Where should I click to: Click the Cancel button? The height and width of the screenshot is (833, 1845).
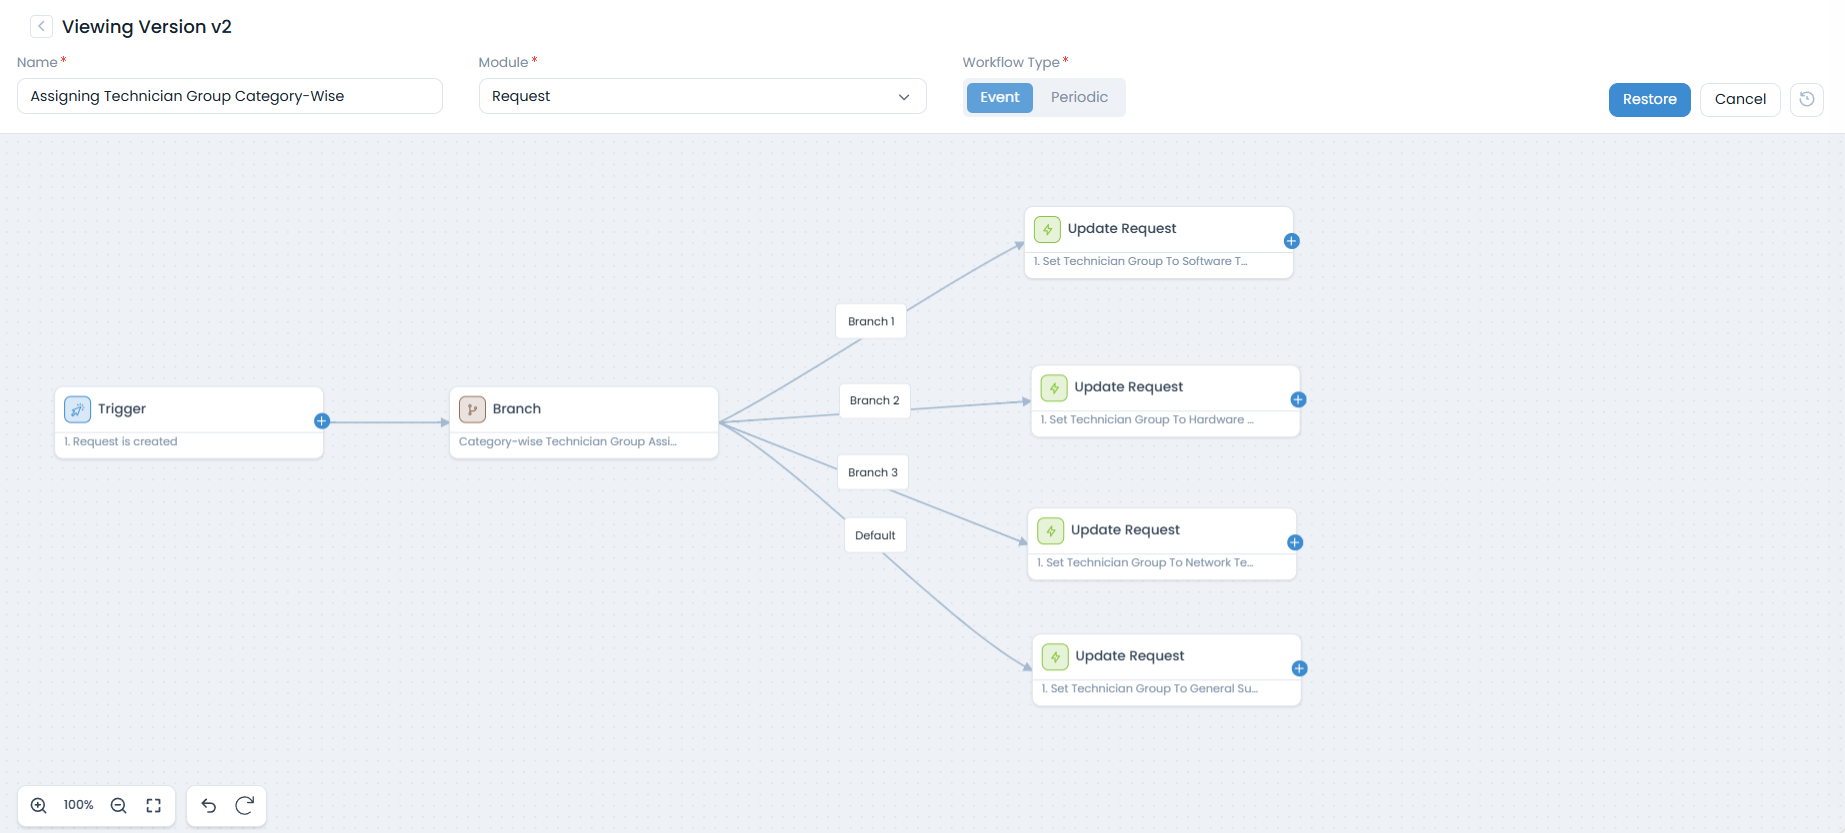click(x=1740, y=99)
